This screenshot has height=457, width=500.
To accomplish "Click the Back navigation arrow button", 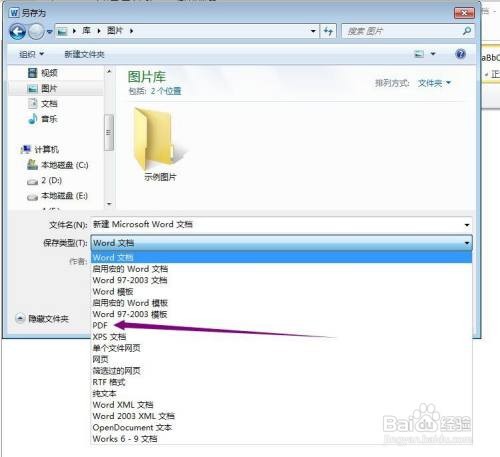I will 17,32.
